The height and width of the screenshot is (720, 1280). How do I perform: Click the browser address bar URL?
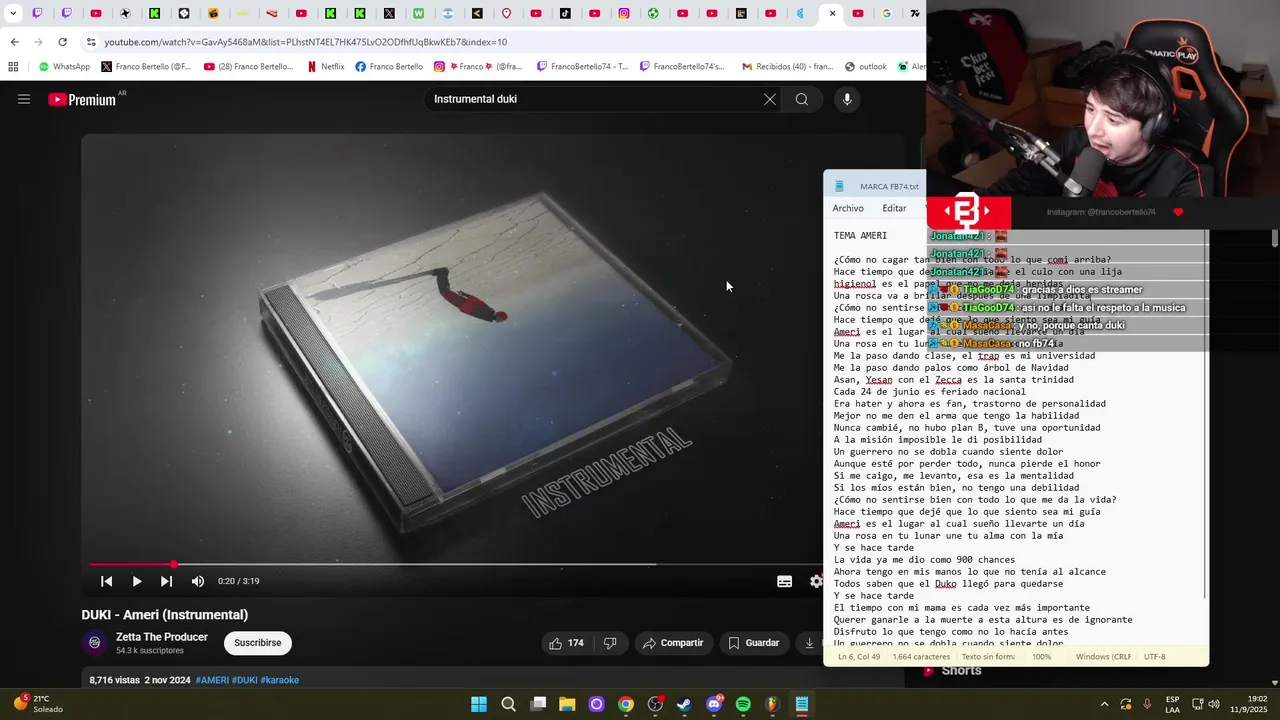click(x=305, y=42)
